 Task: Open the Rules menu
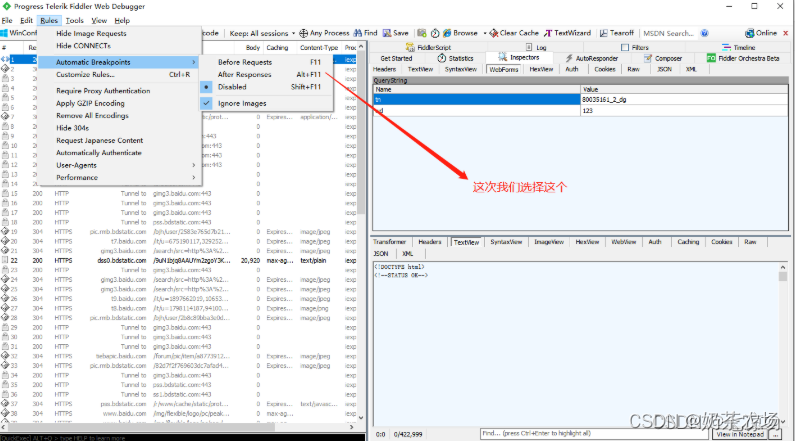tap(49, 20)
